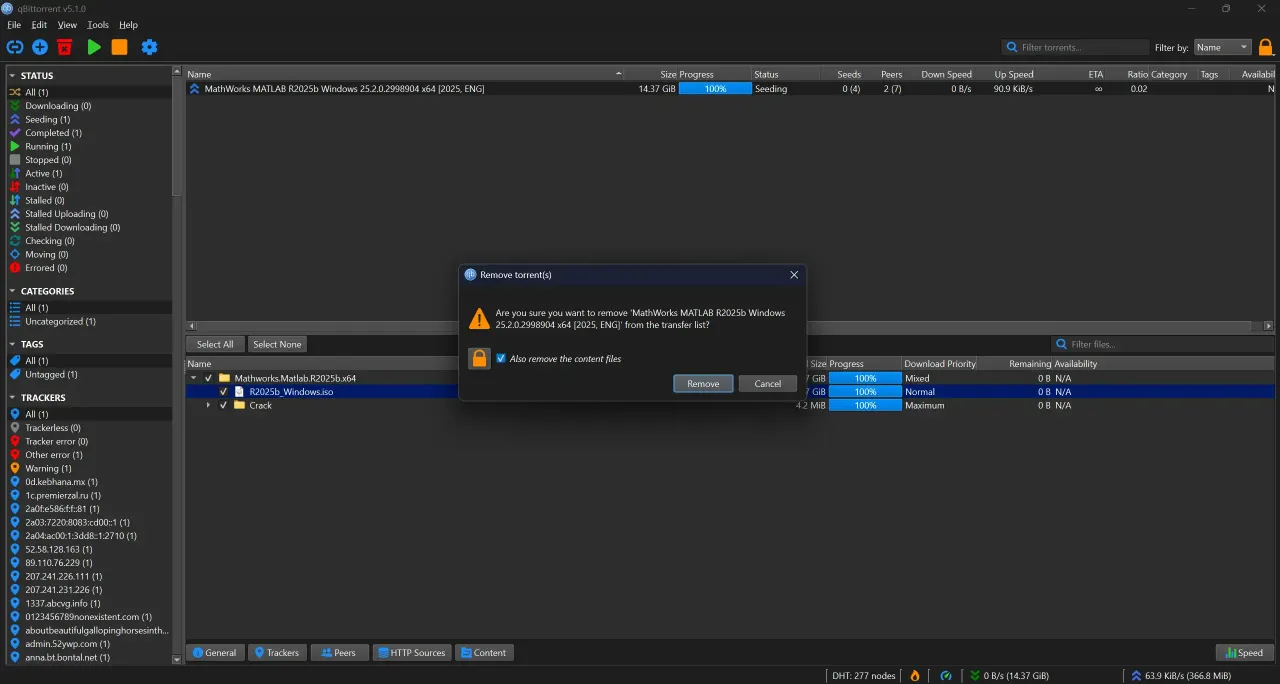The height and width of the screenshot is (684, 1280).
Task: Click the lock icon in the Remove dialog
Action: (x=480, y=358)
